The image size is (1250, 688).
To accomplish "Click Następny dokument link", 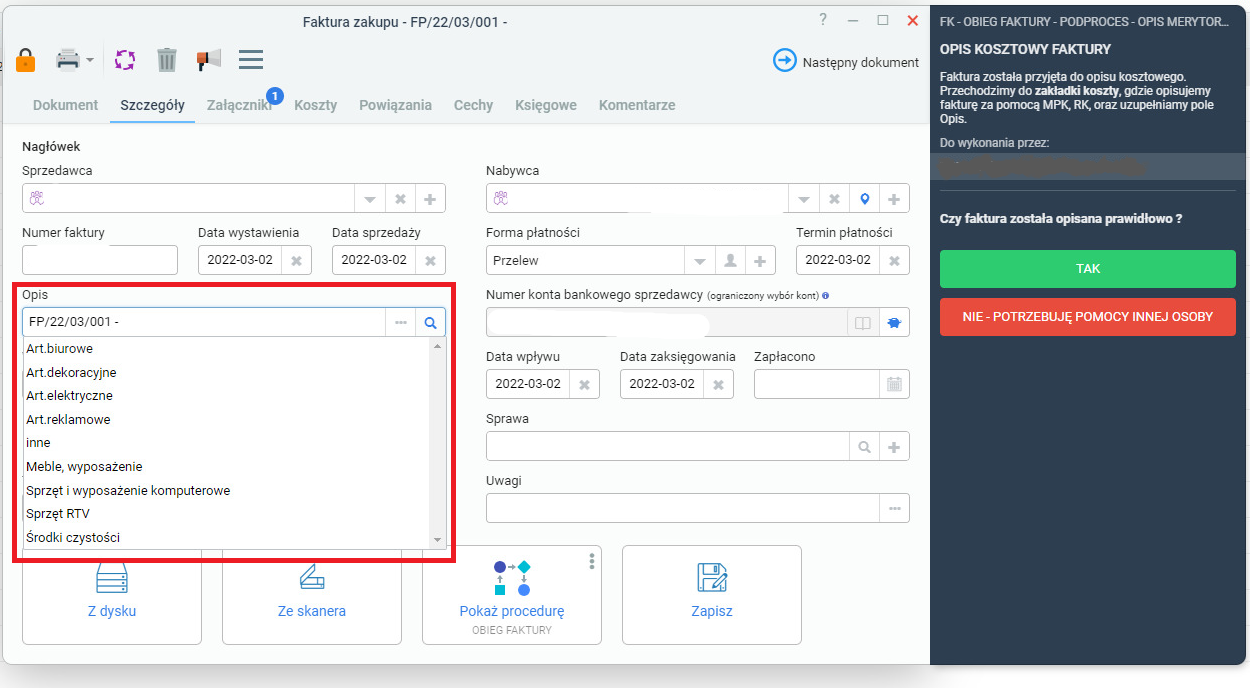I will [x=846, y=62].
